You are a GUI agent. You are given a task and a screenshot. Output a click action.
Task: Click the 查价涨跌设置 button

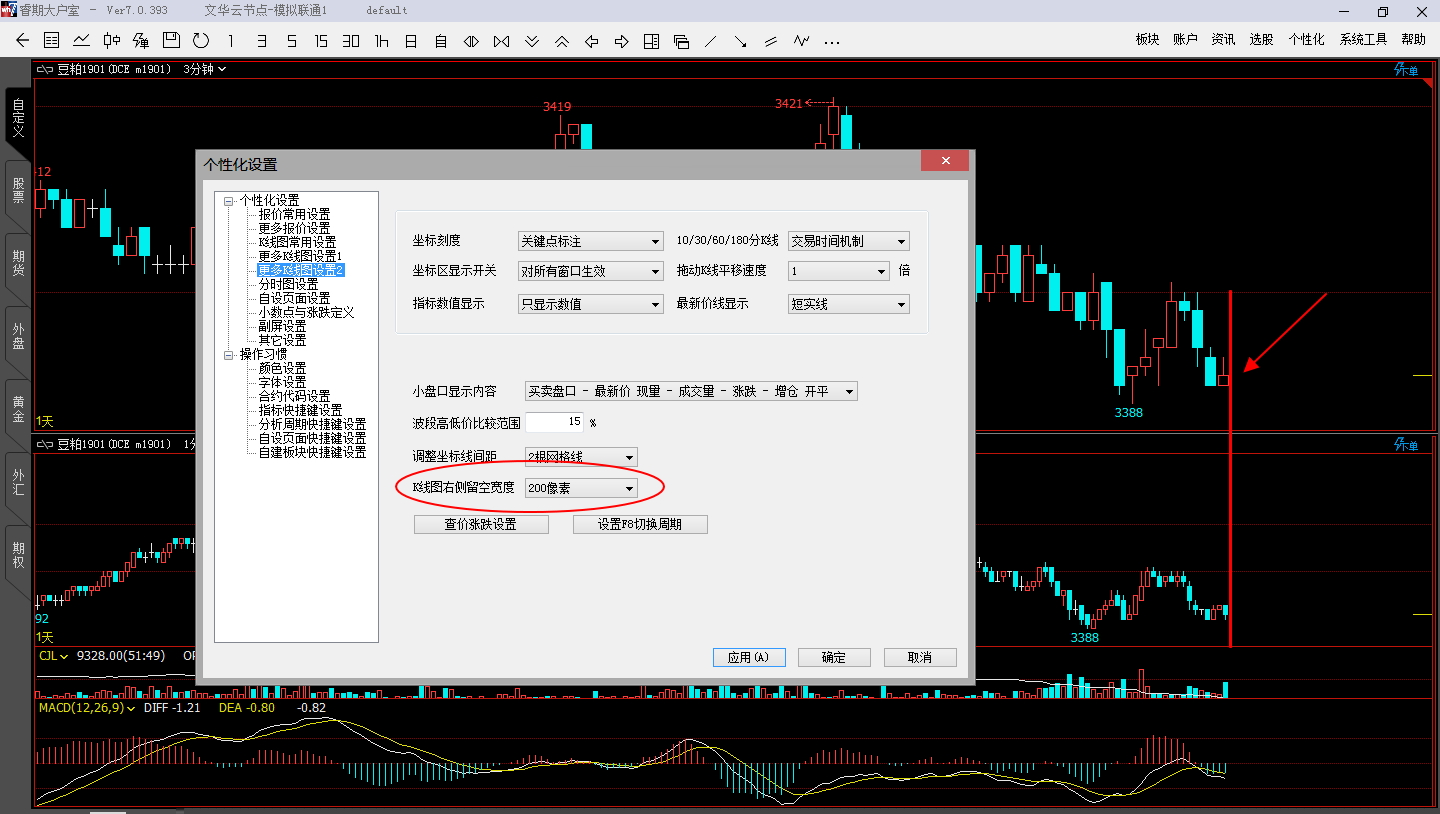click(x=481, y=524)
